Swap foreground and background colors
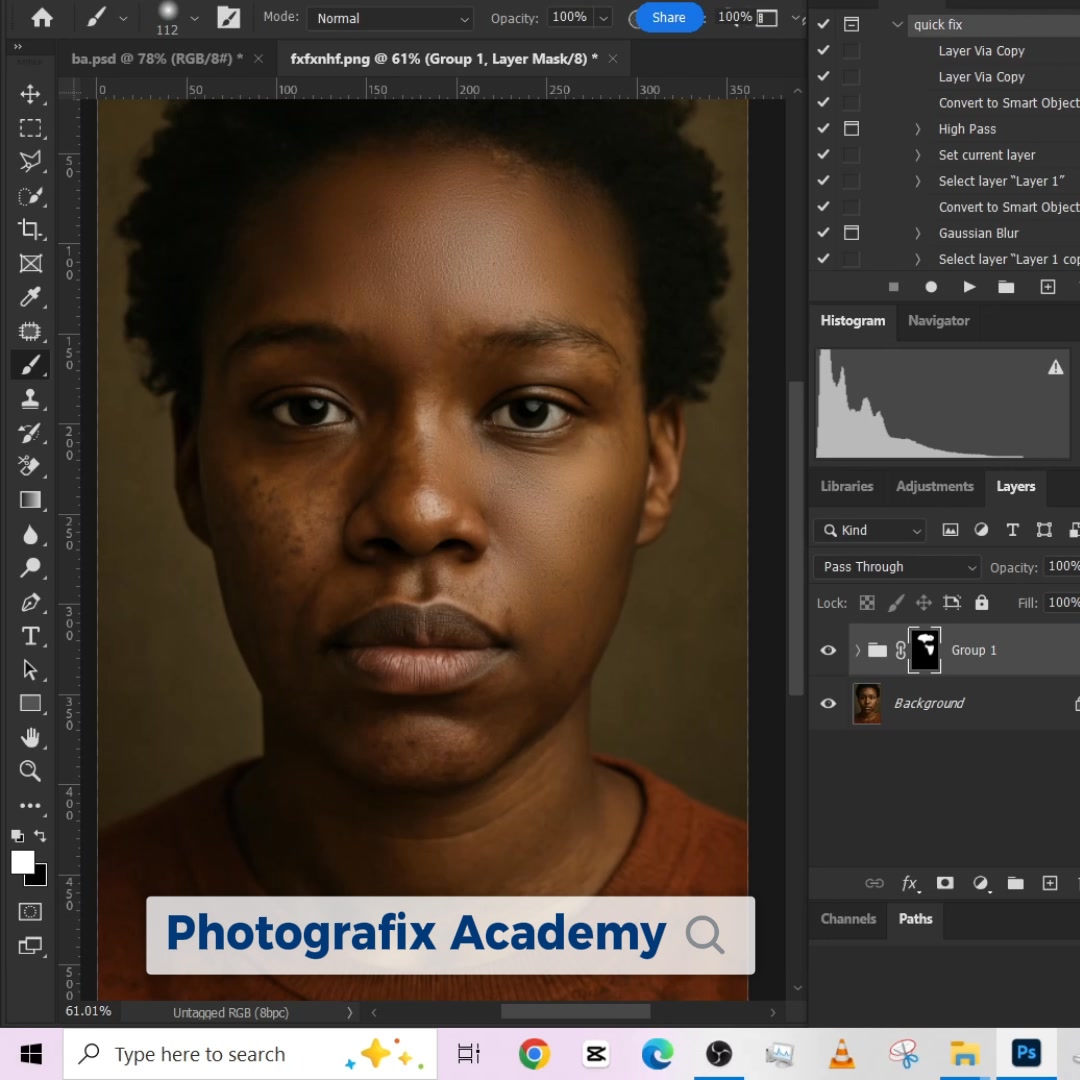Screen dimensions: 1080x1080 coord(40,835)
